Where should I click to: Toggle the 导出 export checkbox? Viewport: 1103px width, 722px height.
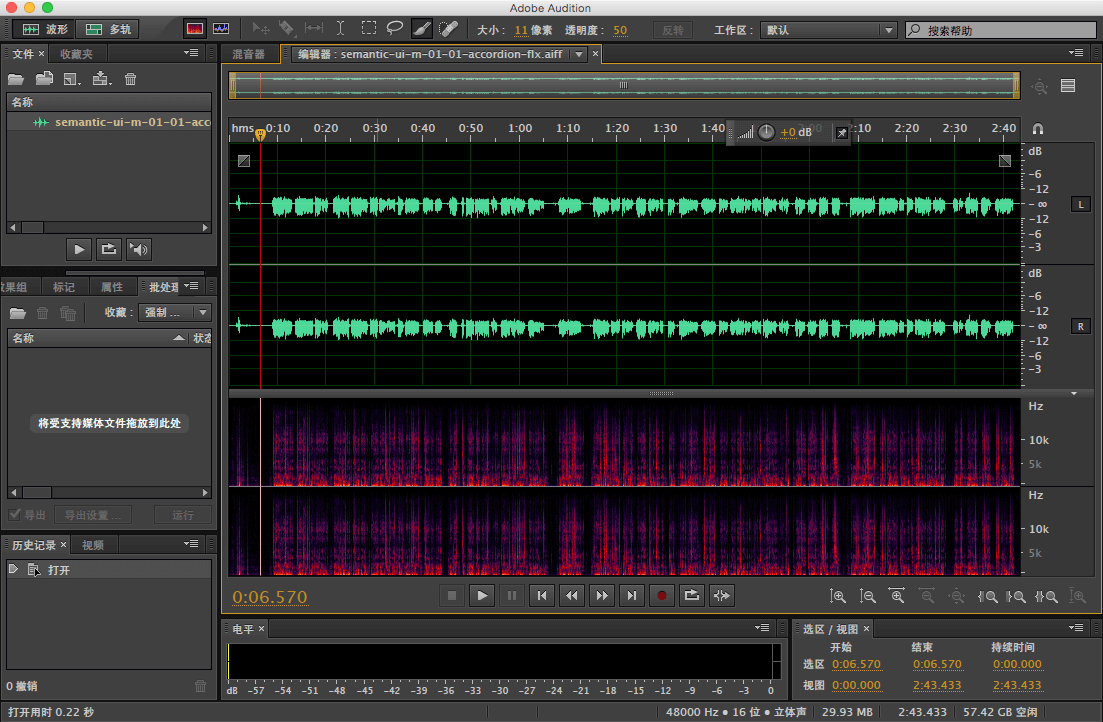15,514
